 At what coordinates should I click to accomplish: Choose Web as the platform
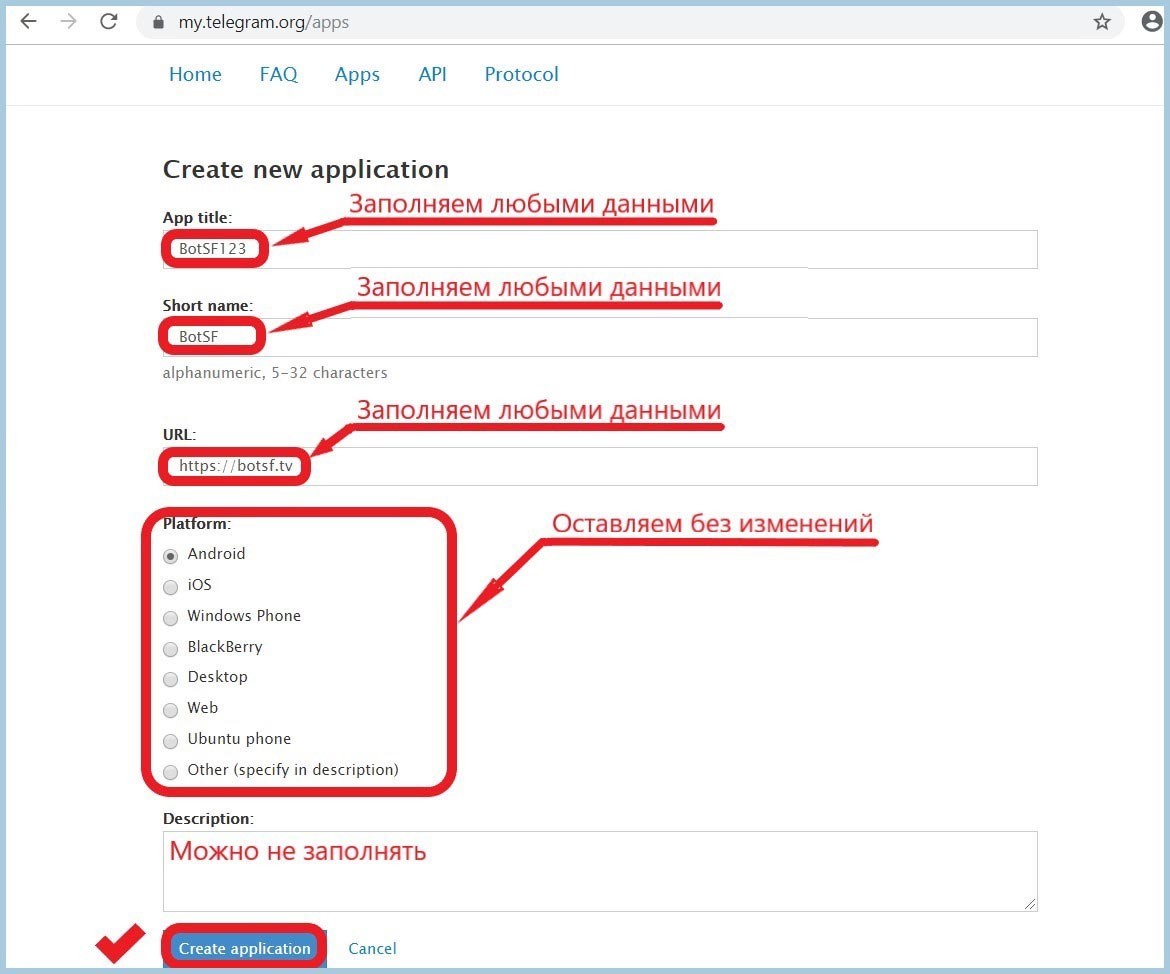(171, 710)
